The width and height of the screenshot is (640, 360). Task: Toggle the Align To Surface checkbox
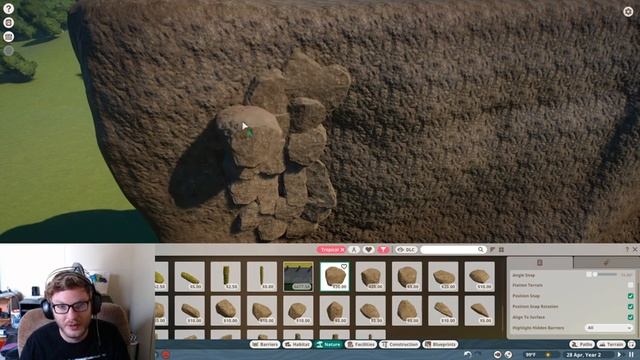click(x=631, y=317)
